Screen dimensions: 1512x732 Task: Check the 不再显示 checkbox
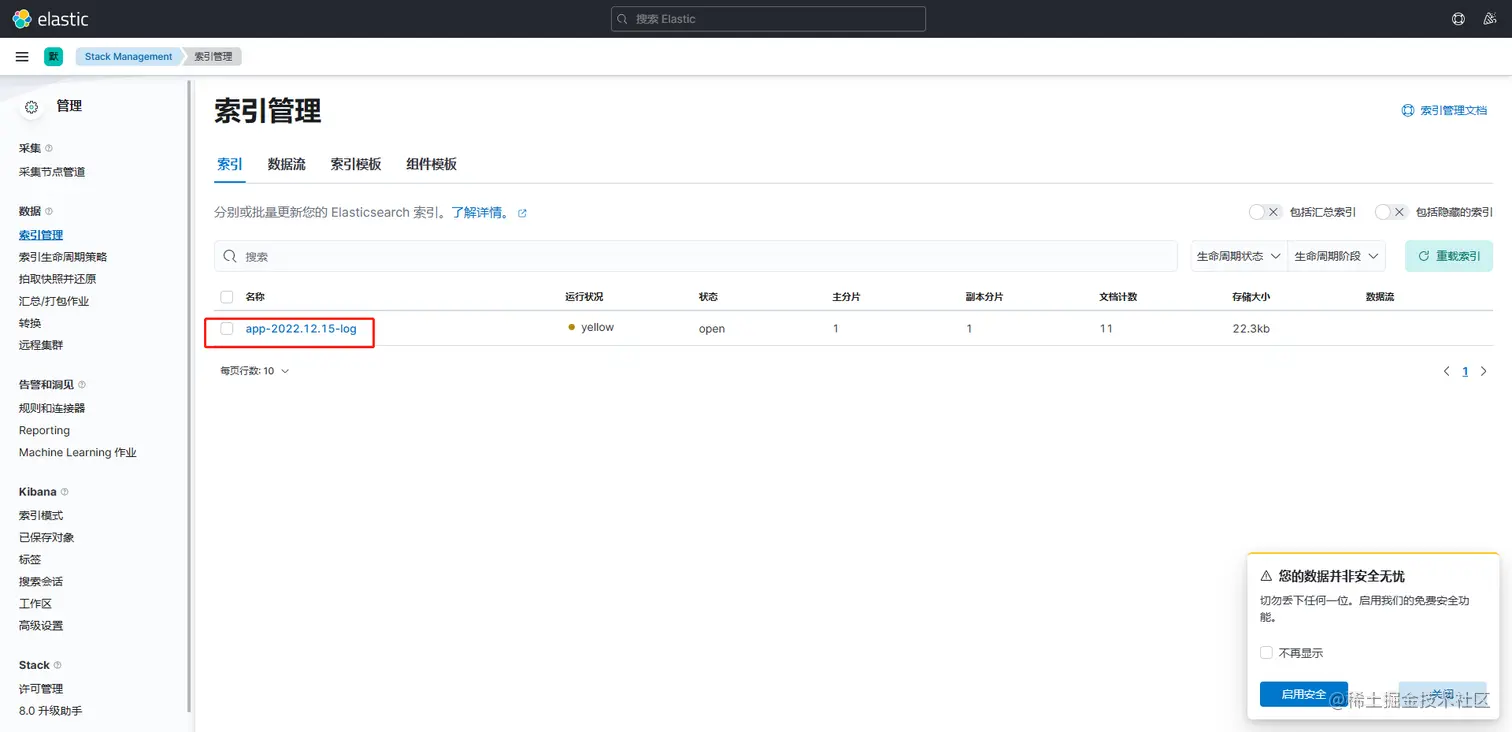click(x=1266, y=653)
